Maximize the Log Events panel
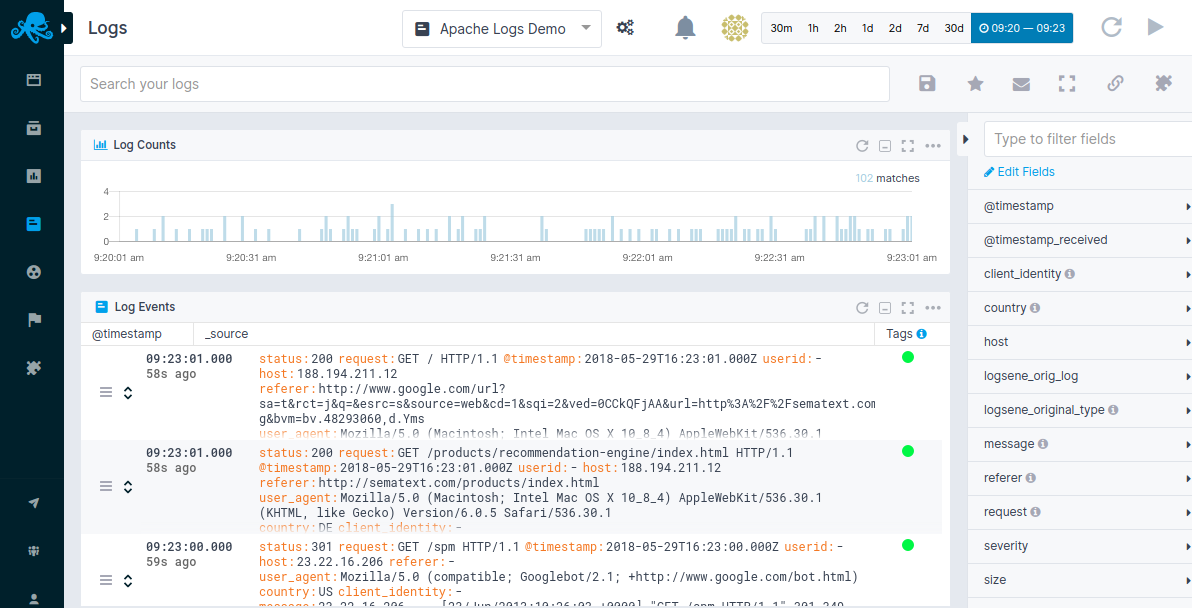 pyautogui.click(x=908, y=308)
